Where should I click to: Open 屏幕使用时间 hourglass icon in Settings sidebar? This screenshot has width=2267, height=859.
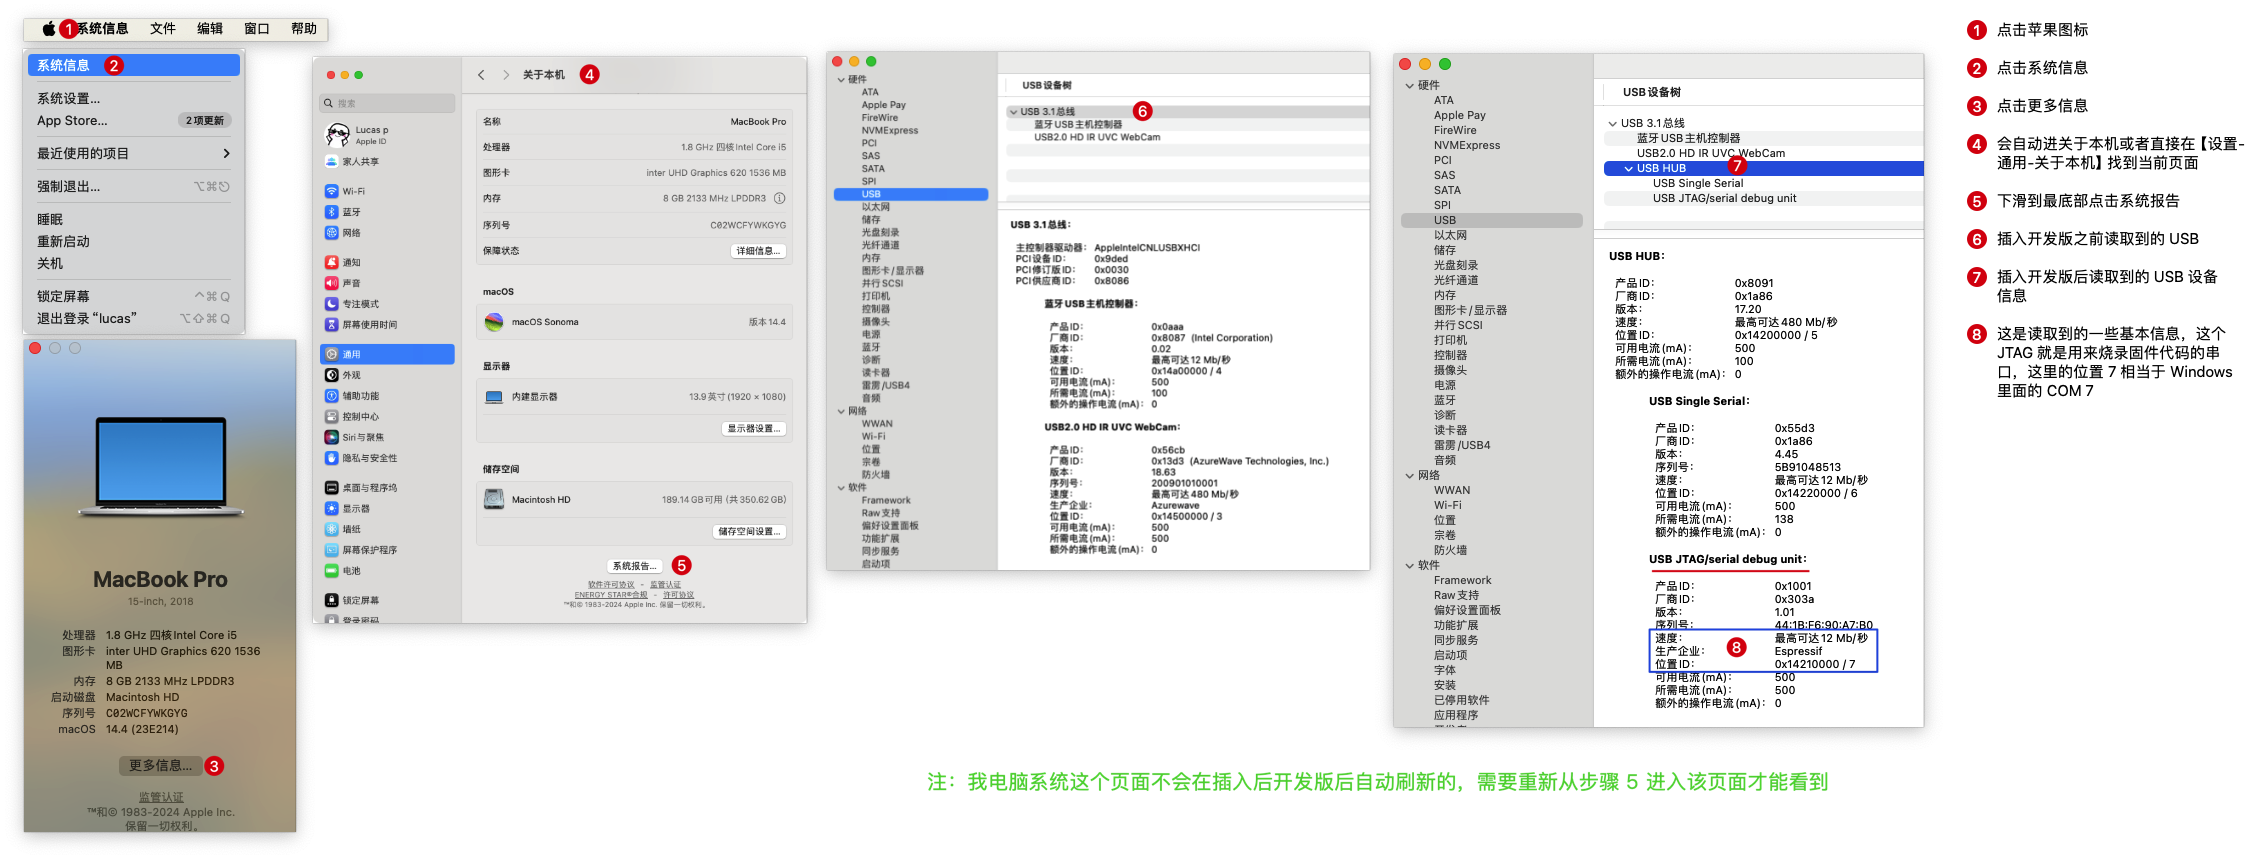point(331,325)
